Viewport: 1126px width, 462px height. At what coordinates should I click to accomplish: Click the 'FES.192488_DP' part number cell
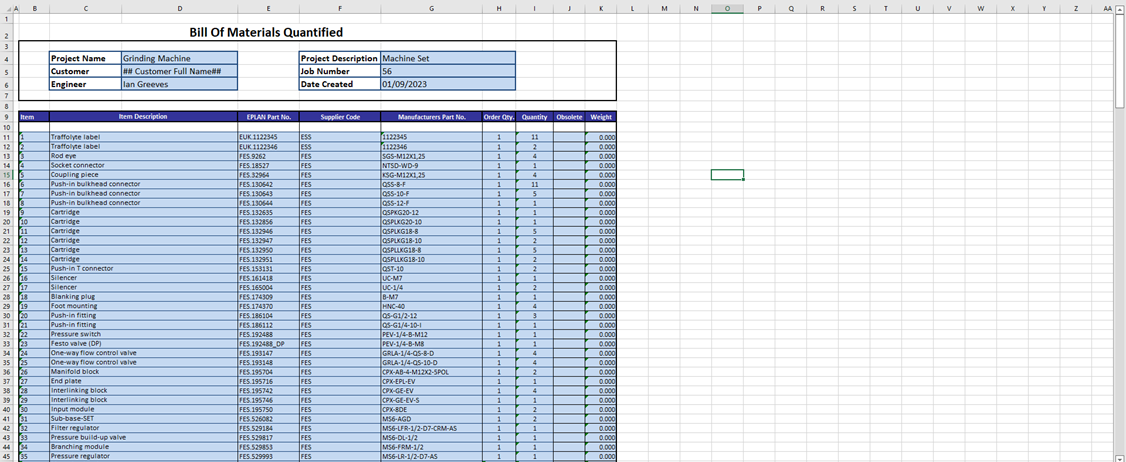pos(268,344)
